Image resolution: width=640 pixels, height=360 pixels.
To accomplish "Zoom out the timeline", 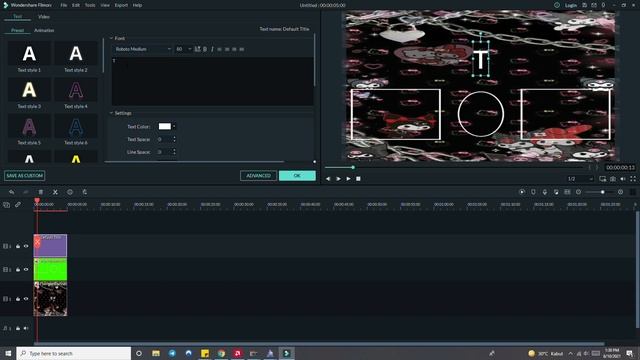I will (578, 192).
